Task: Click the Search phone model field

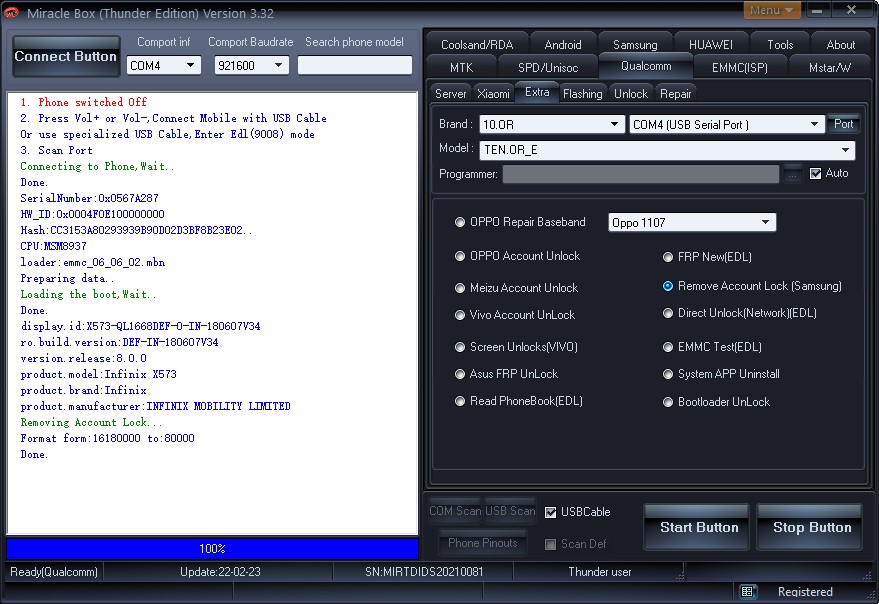Action: 355,66
